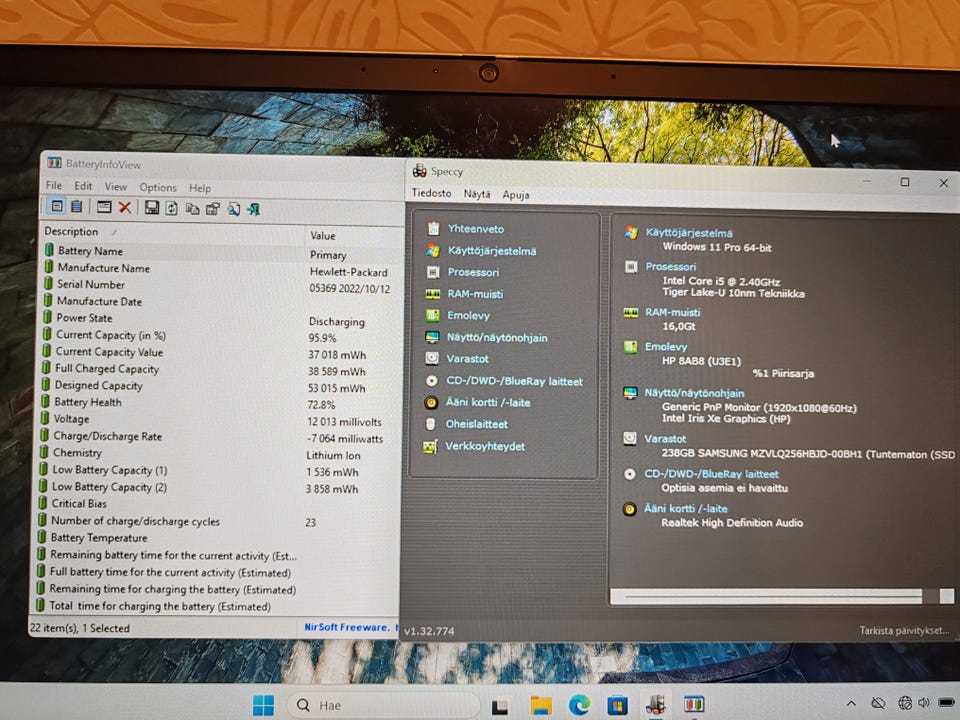
Task: Open Varastot heading link in summary pane
Action: (x=665, y=439)
